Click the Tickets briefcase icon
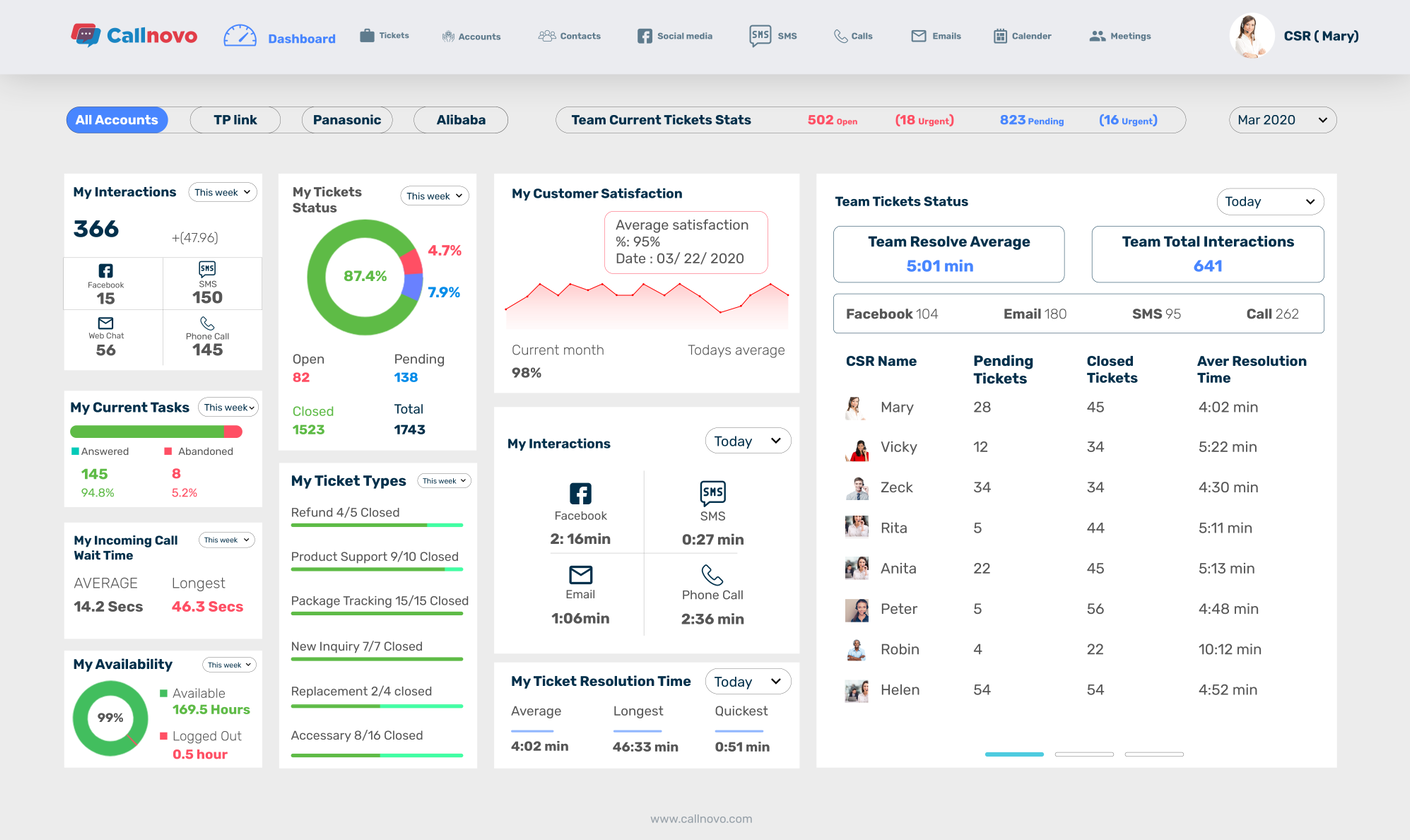 pyautogui.click(x=367, y=35)
